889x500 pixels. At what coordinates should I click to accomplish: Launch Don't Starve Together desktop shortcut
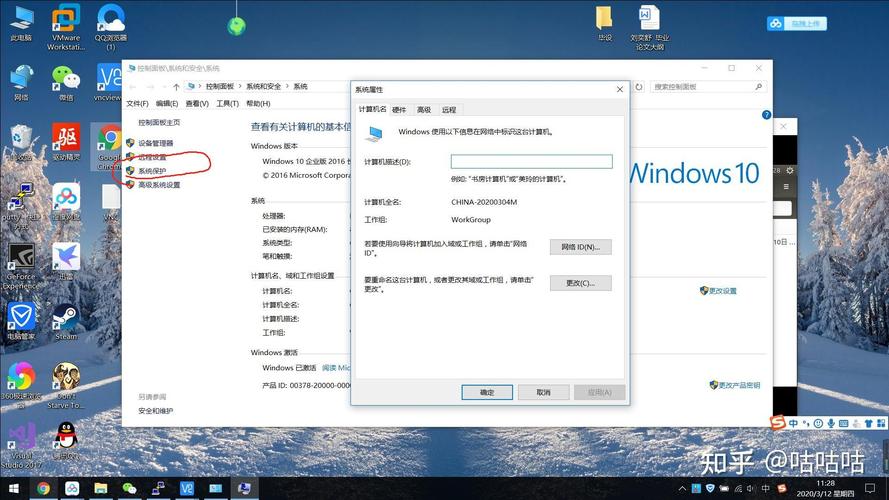tap(66, 385)
